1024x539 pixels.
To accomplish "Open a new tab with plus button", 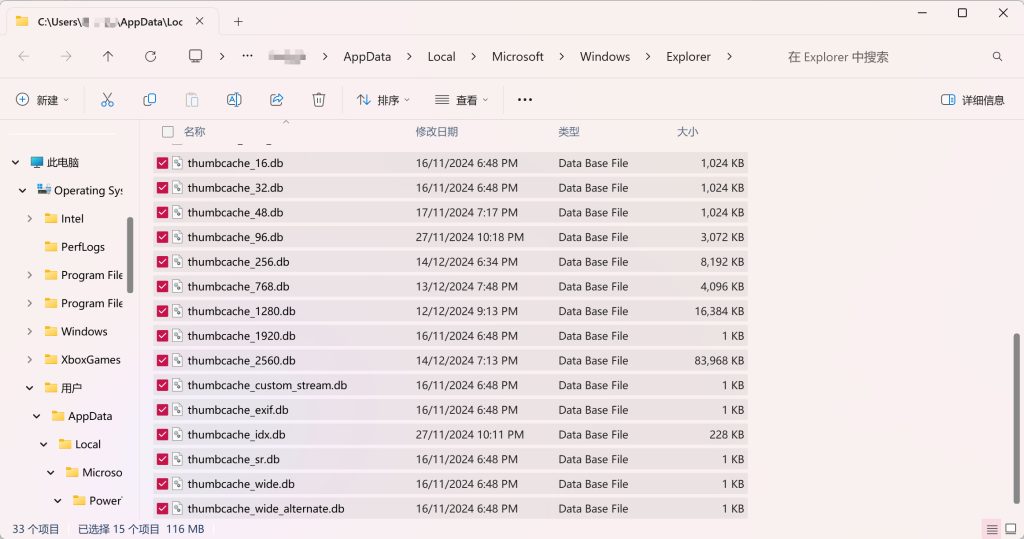I will tap(238, 22).
